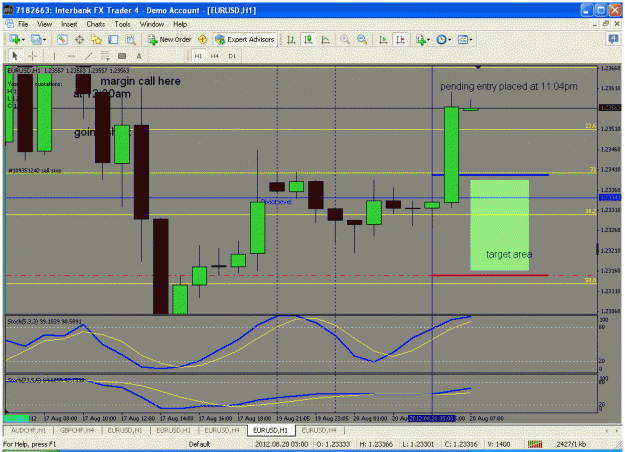
Task: Open the Window menu
Action: pos(151,24)
